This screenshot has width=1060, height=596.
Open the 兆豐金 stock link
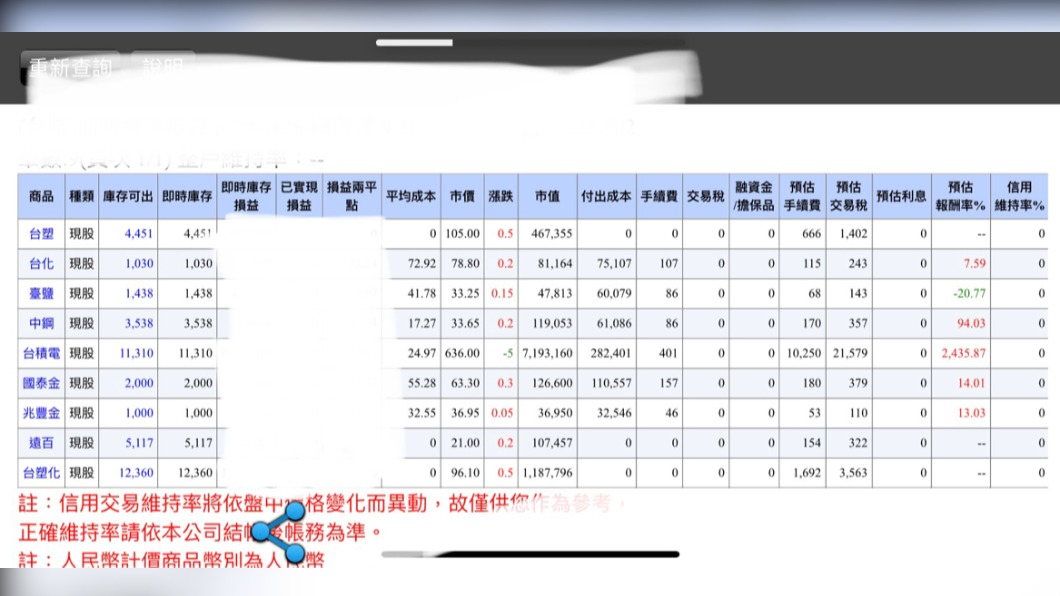[x=41, y=413]
